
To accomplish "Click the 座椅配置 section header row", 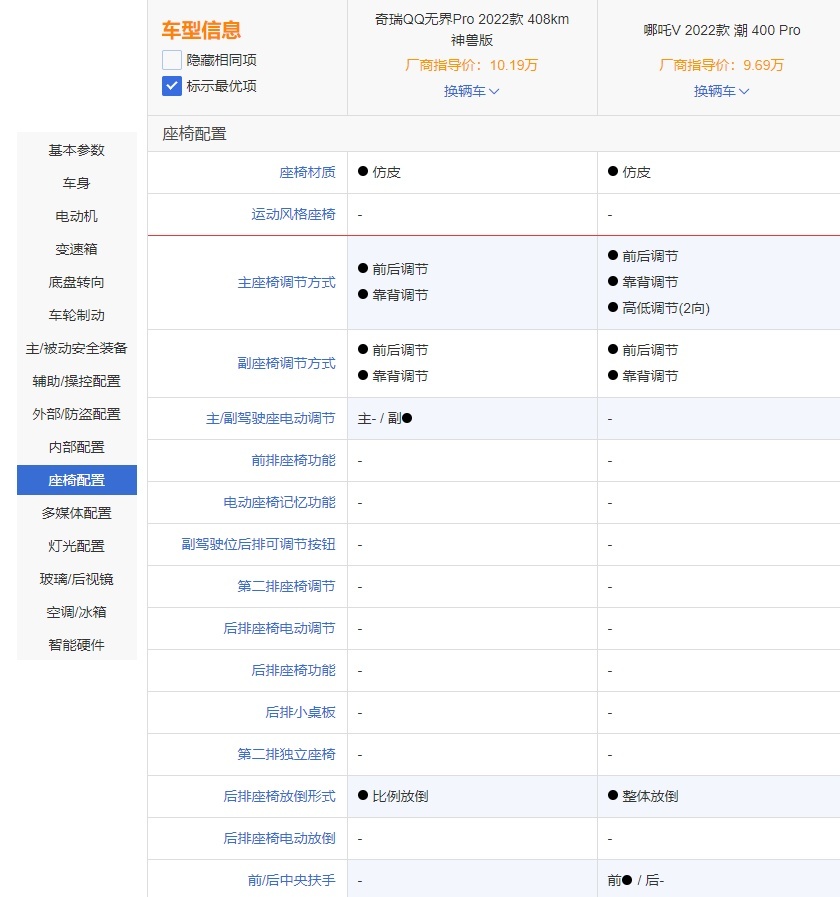I will (x=494, y=134).
